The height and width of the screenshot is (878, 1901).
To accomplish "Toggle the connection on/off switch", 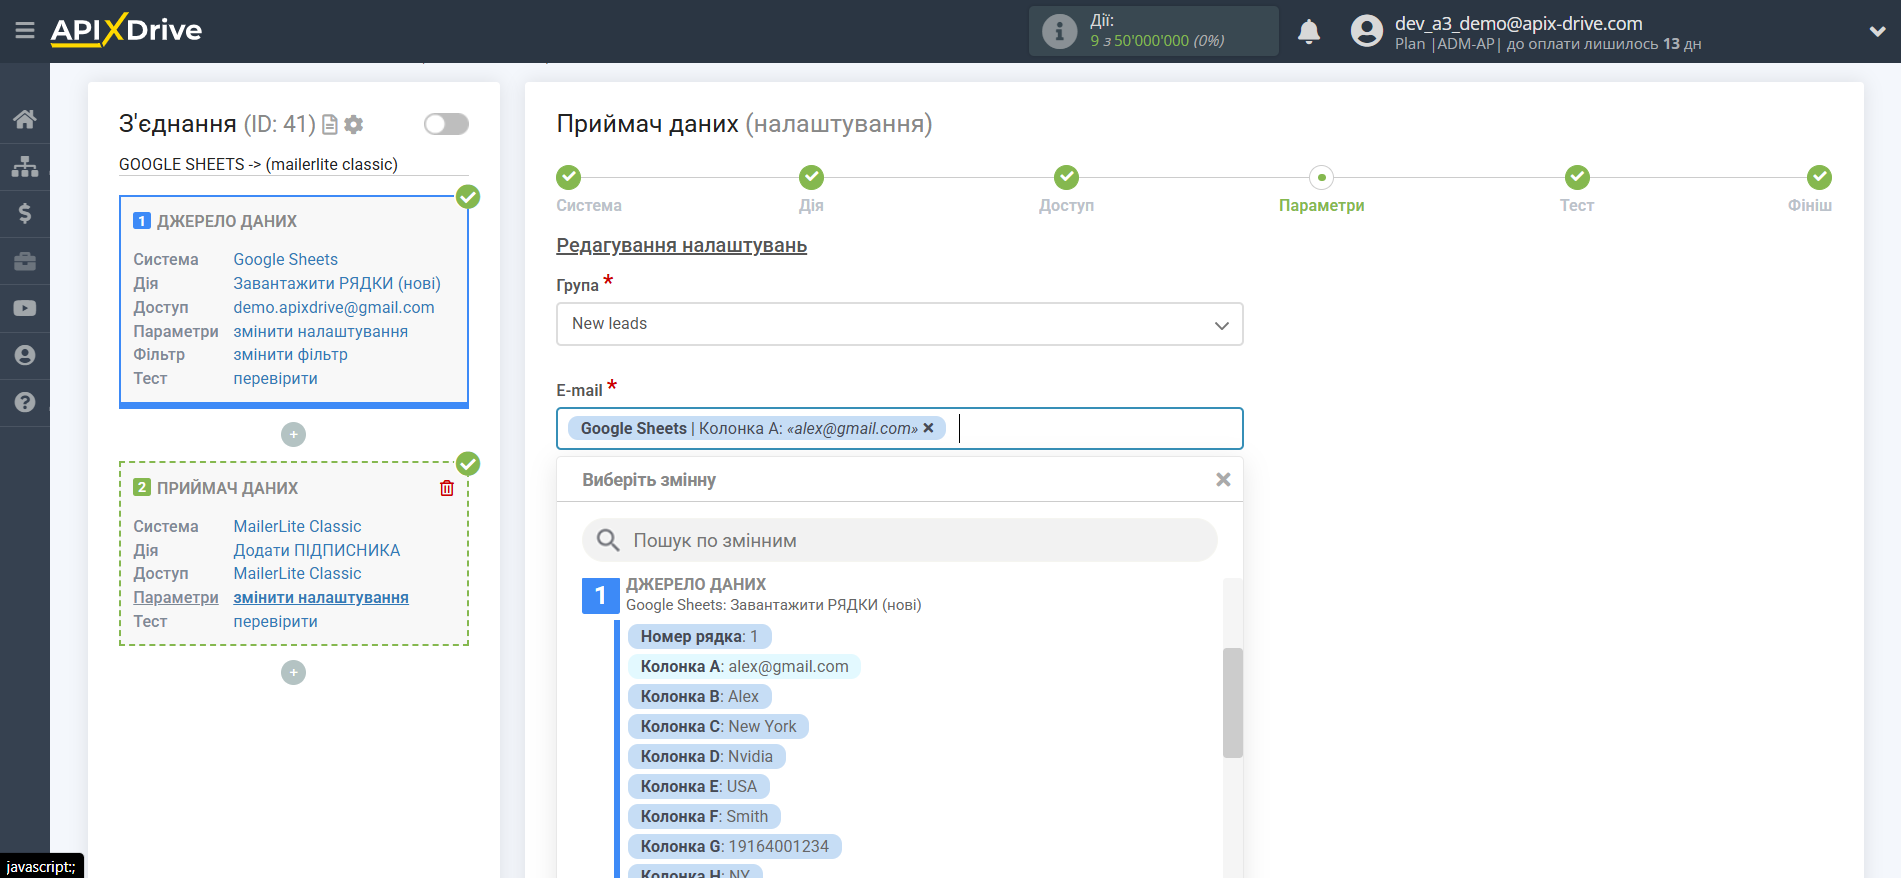I will pos(446,124).
